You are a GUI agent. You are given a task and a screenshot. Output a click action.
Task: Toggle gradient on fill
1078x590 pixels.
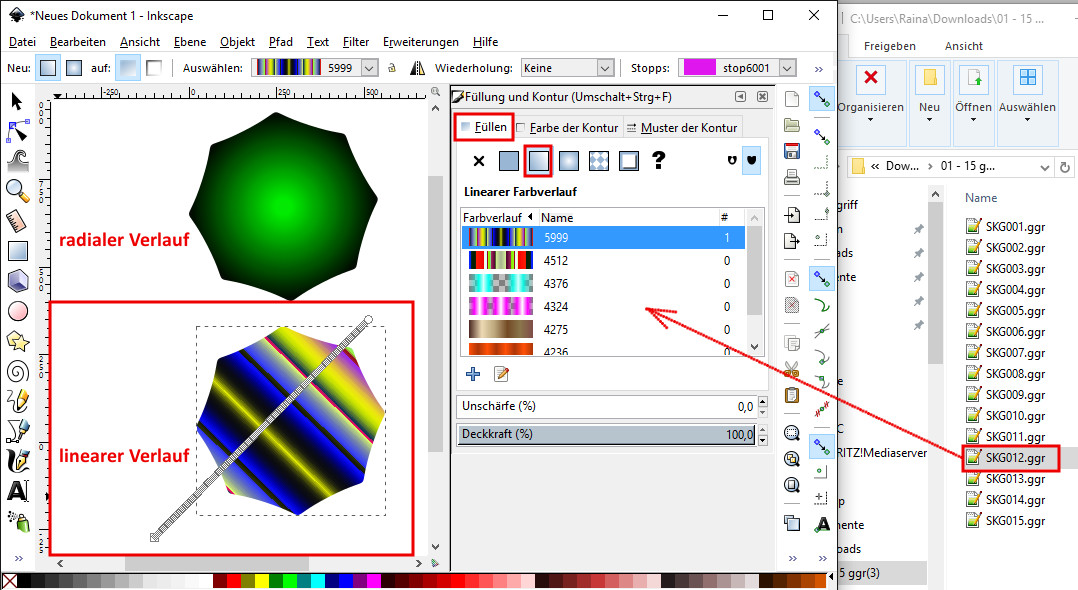coord(127,68)
